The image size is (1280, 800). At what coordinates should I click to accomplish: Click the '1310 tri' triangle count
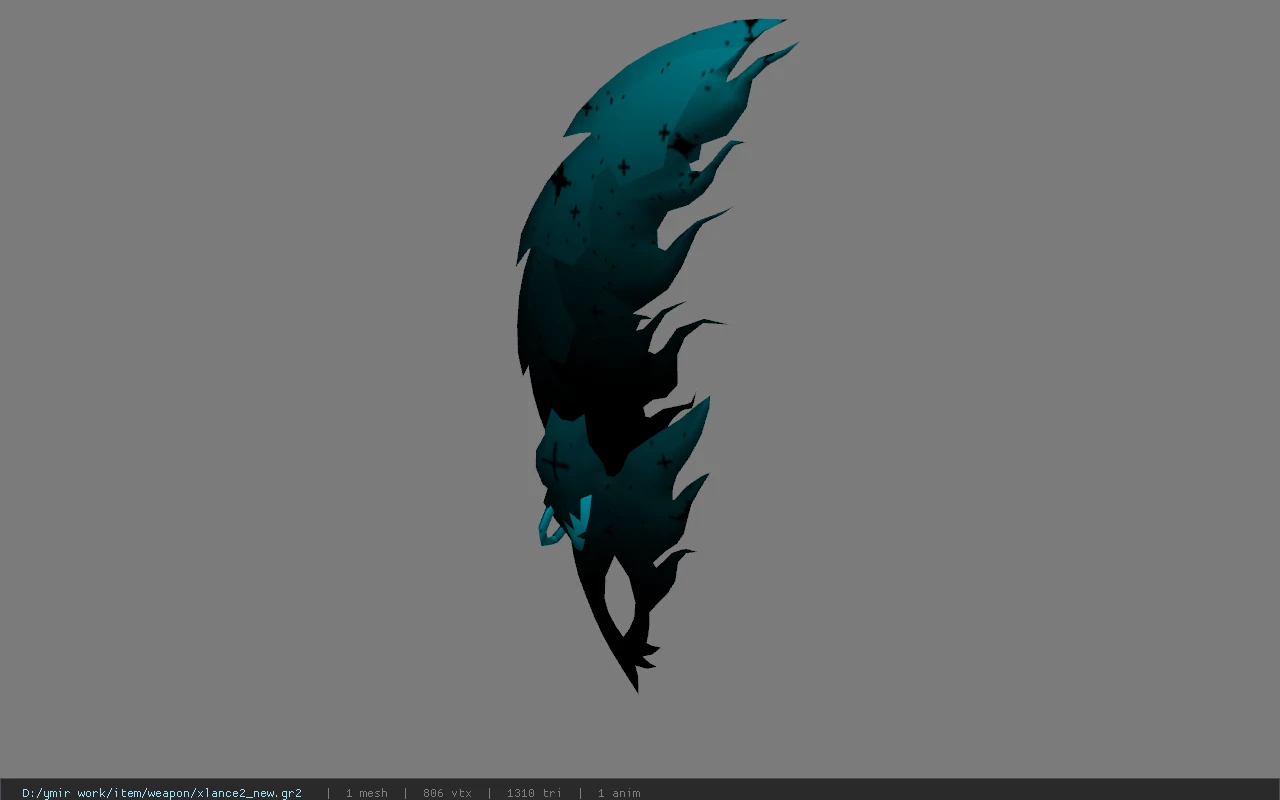pyautogui.click(x=534, y=793)
